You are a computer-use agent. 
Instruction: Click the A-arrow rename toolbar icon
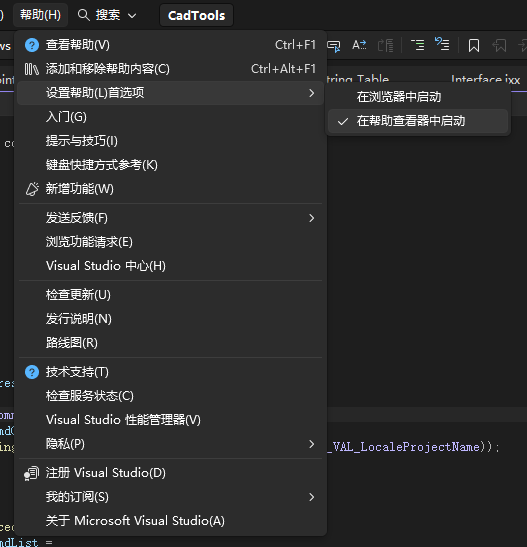(359, 45)
